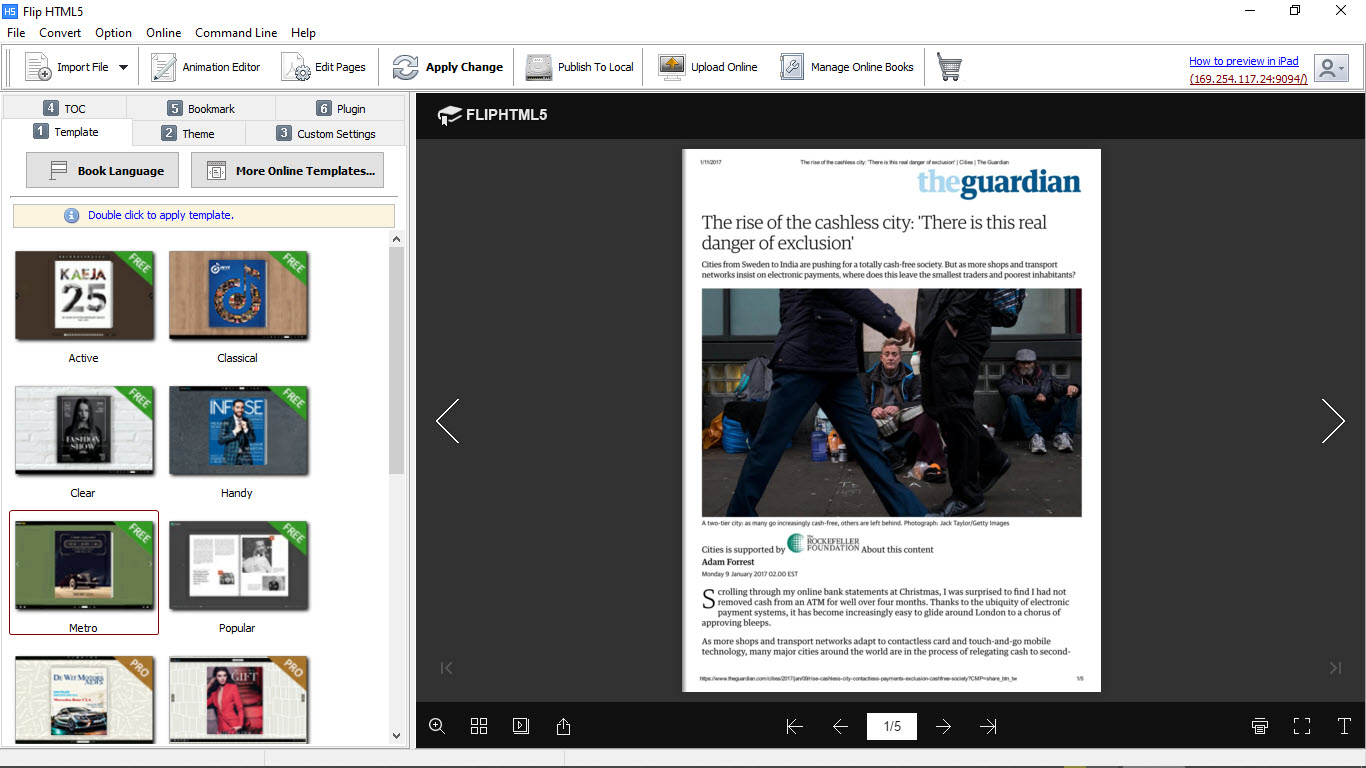Click the template list scroll down arrow

(x=396, y=736)
